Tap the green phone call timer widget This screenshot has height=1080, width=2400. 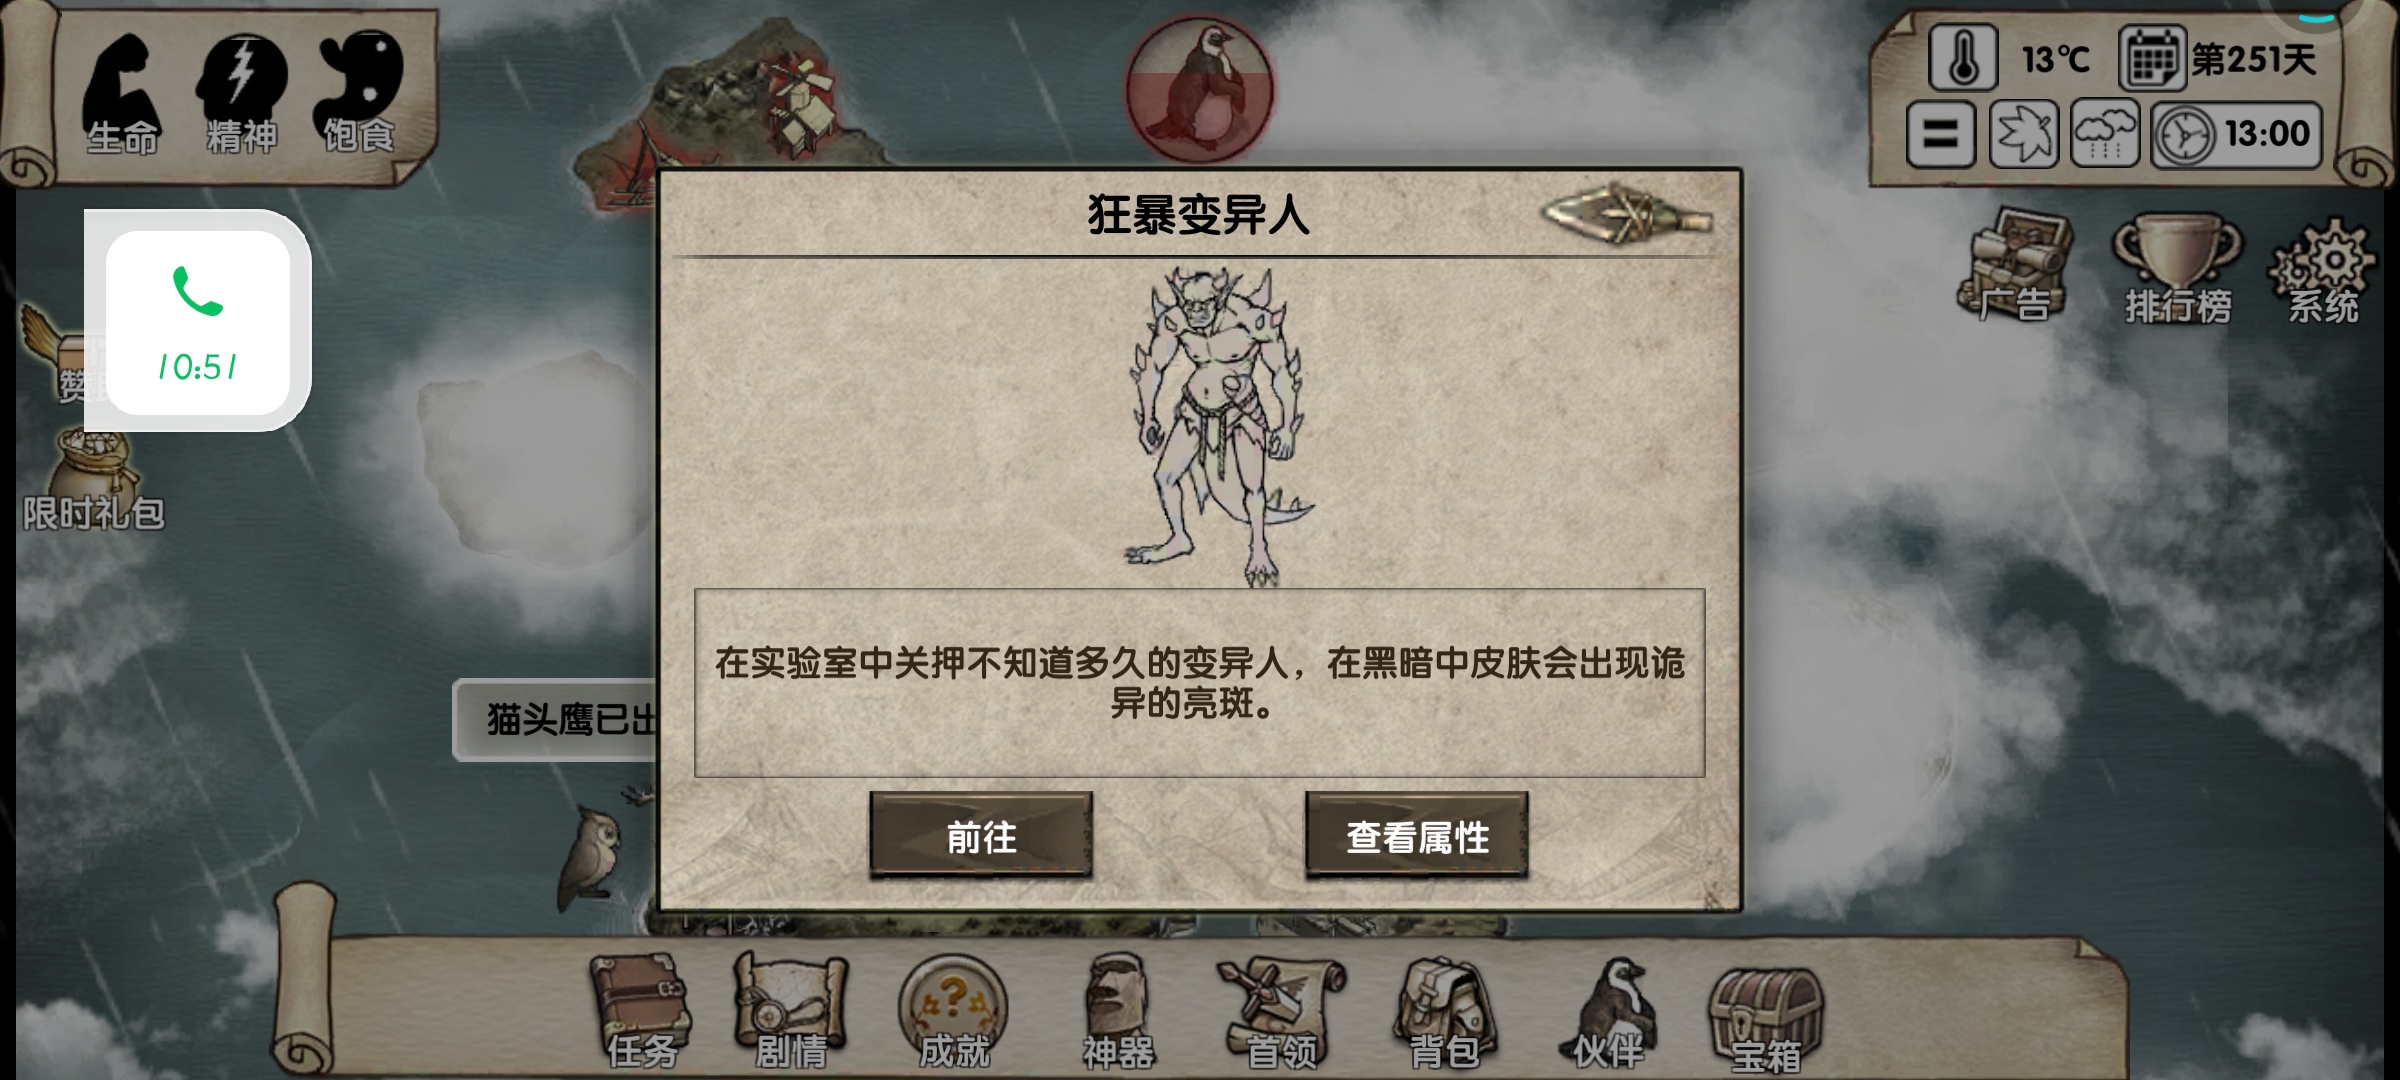pos(198,322)
